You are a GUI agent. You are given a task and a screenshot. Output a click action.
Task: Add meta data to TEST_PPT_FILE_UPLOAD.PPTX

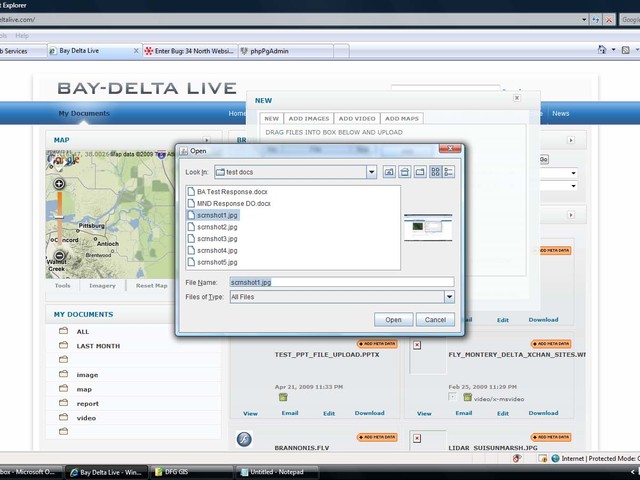click(x=377, y=344)
